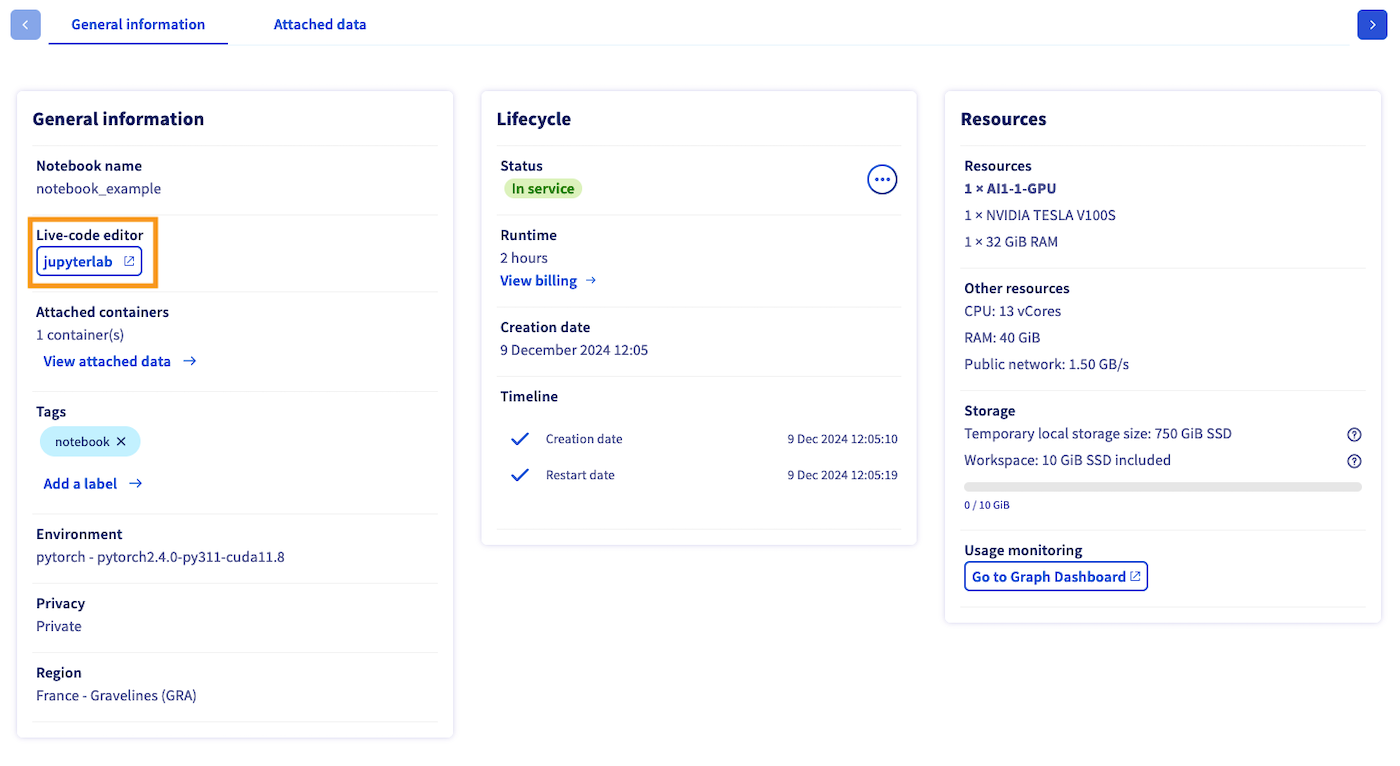
Task: Click the View billing link
Action: (538, 281)
